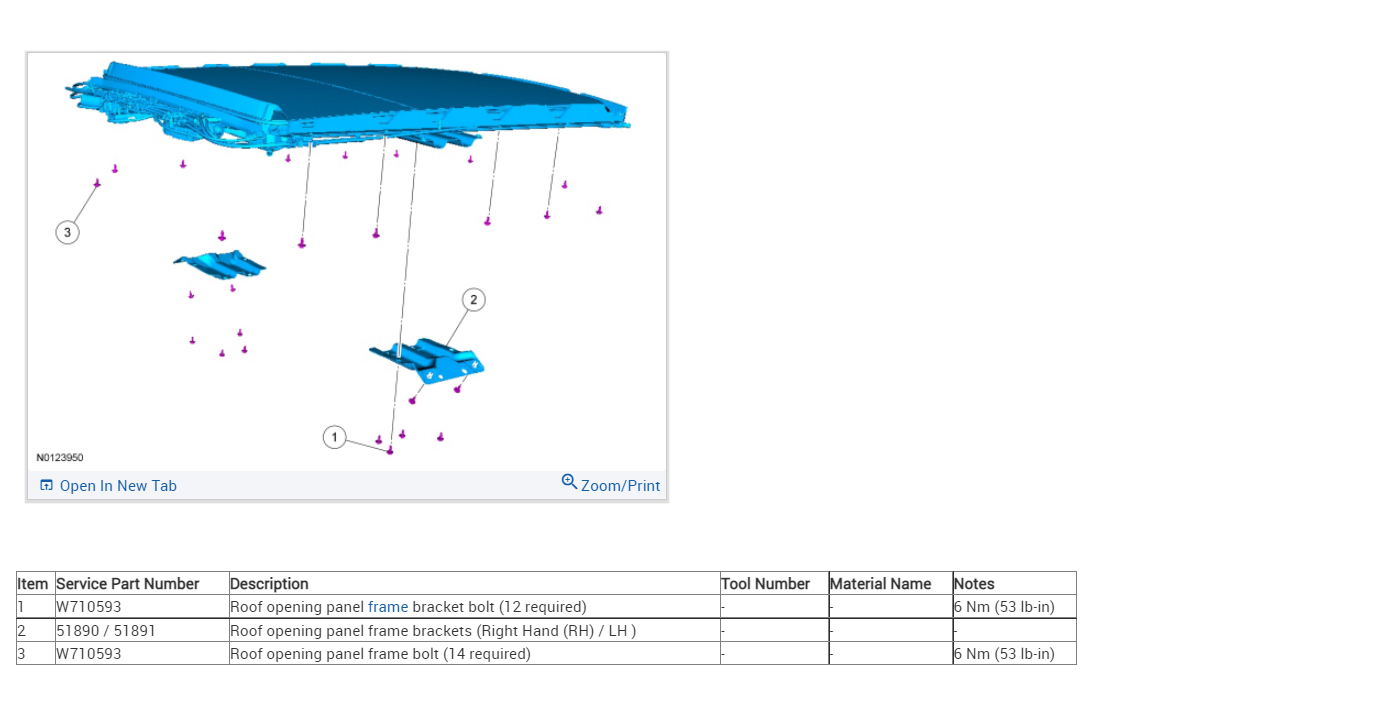Click the blue 'frame' hyperlink in row 1
Image resolution: width=1393 pixels, height=718 pixels.
click(x=388, y=607)
